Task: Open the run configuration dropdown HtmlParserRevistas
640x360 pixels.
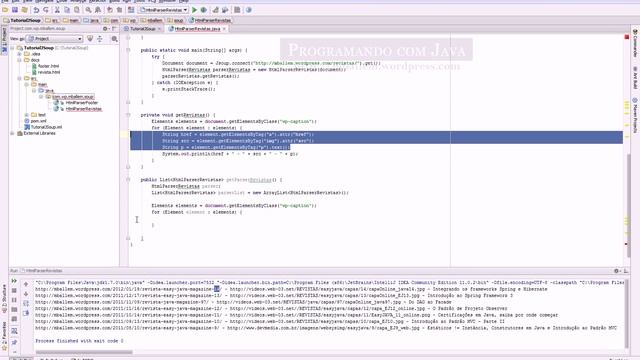Action: pos(163,10)
